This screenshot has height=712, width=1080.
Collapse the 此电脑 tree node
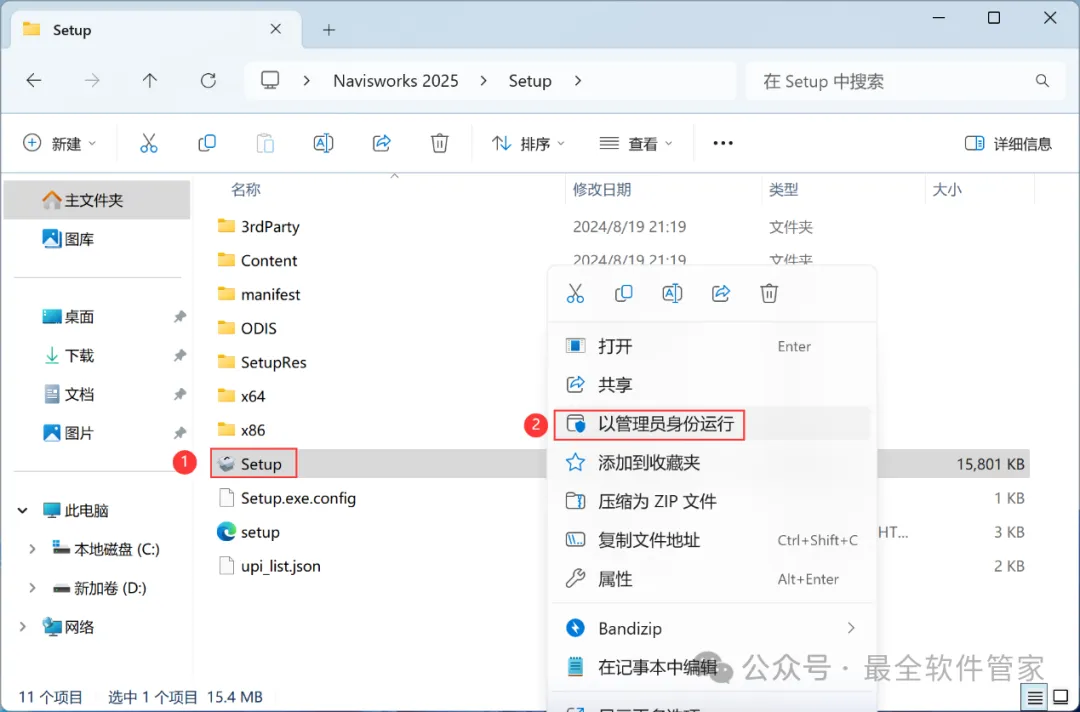point(22,511)
